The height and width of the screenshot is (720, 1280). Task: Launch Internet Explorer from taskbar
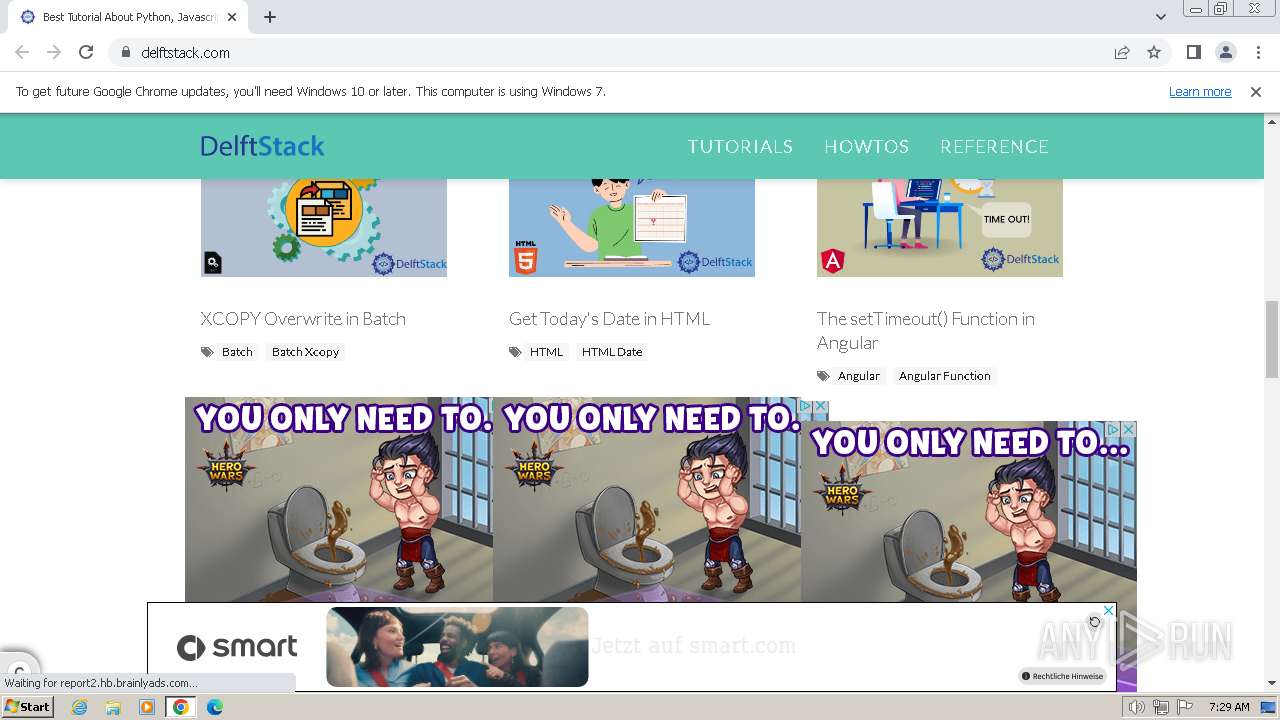coord(80,707)
